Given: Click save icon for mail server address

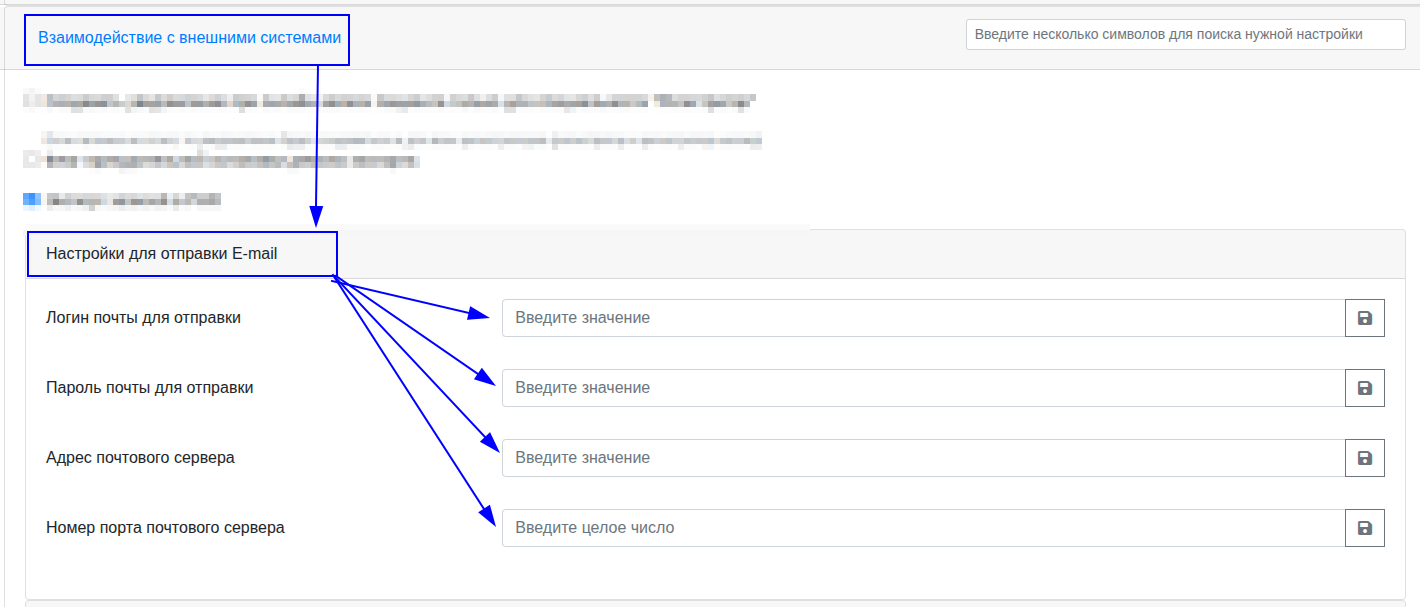Looking at the screenshot, I should pyautogui.click(x=1364, y=458).
